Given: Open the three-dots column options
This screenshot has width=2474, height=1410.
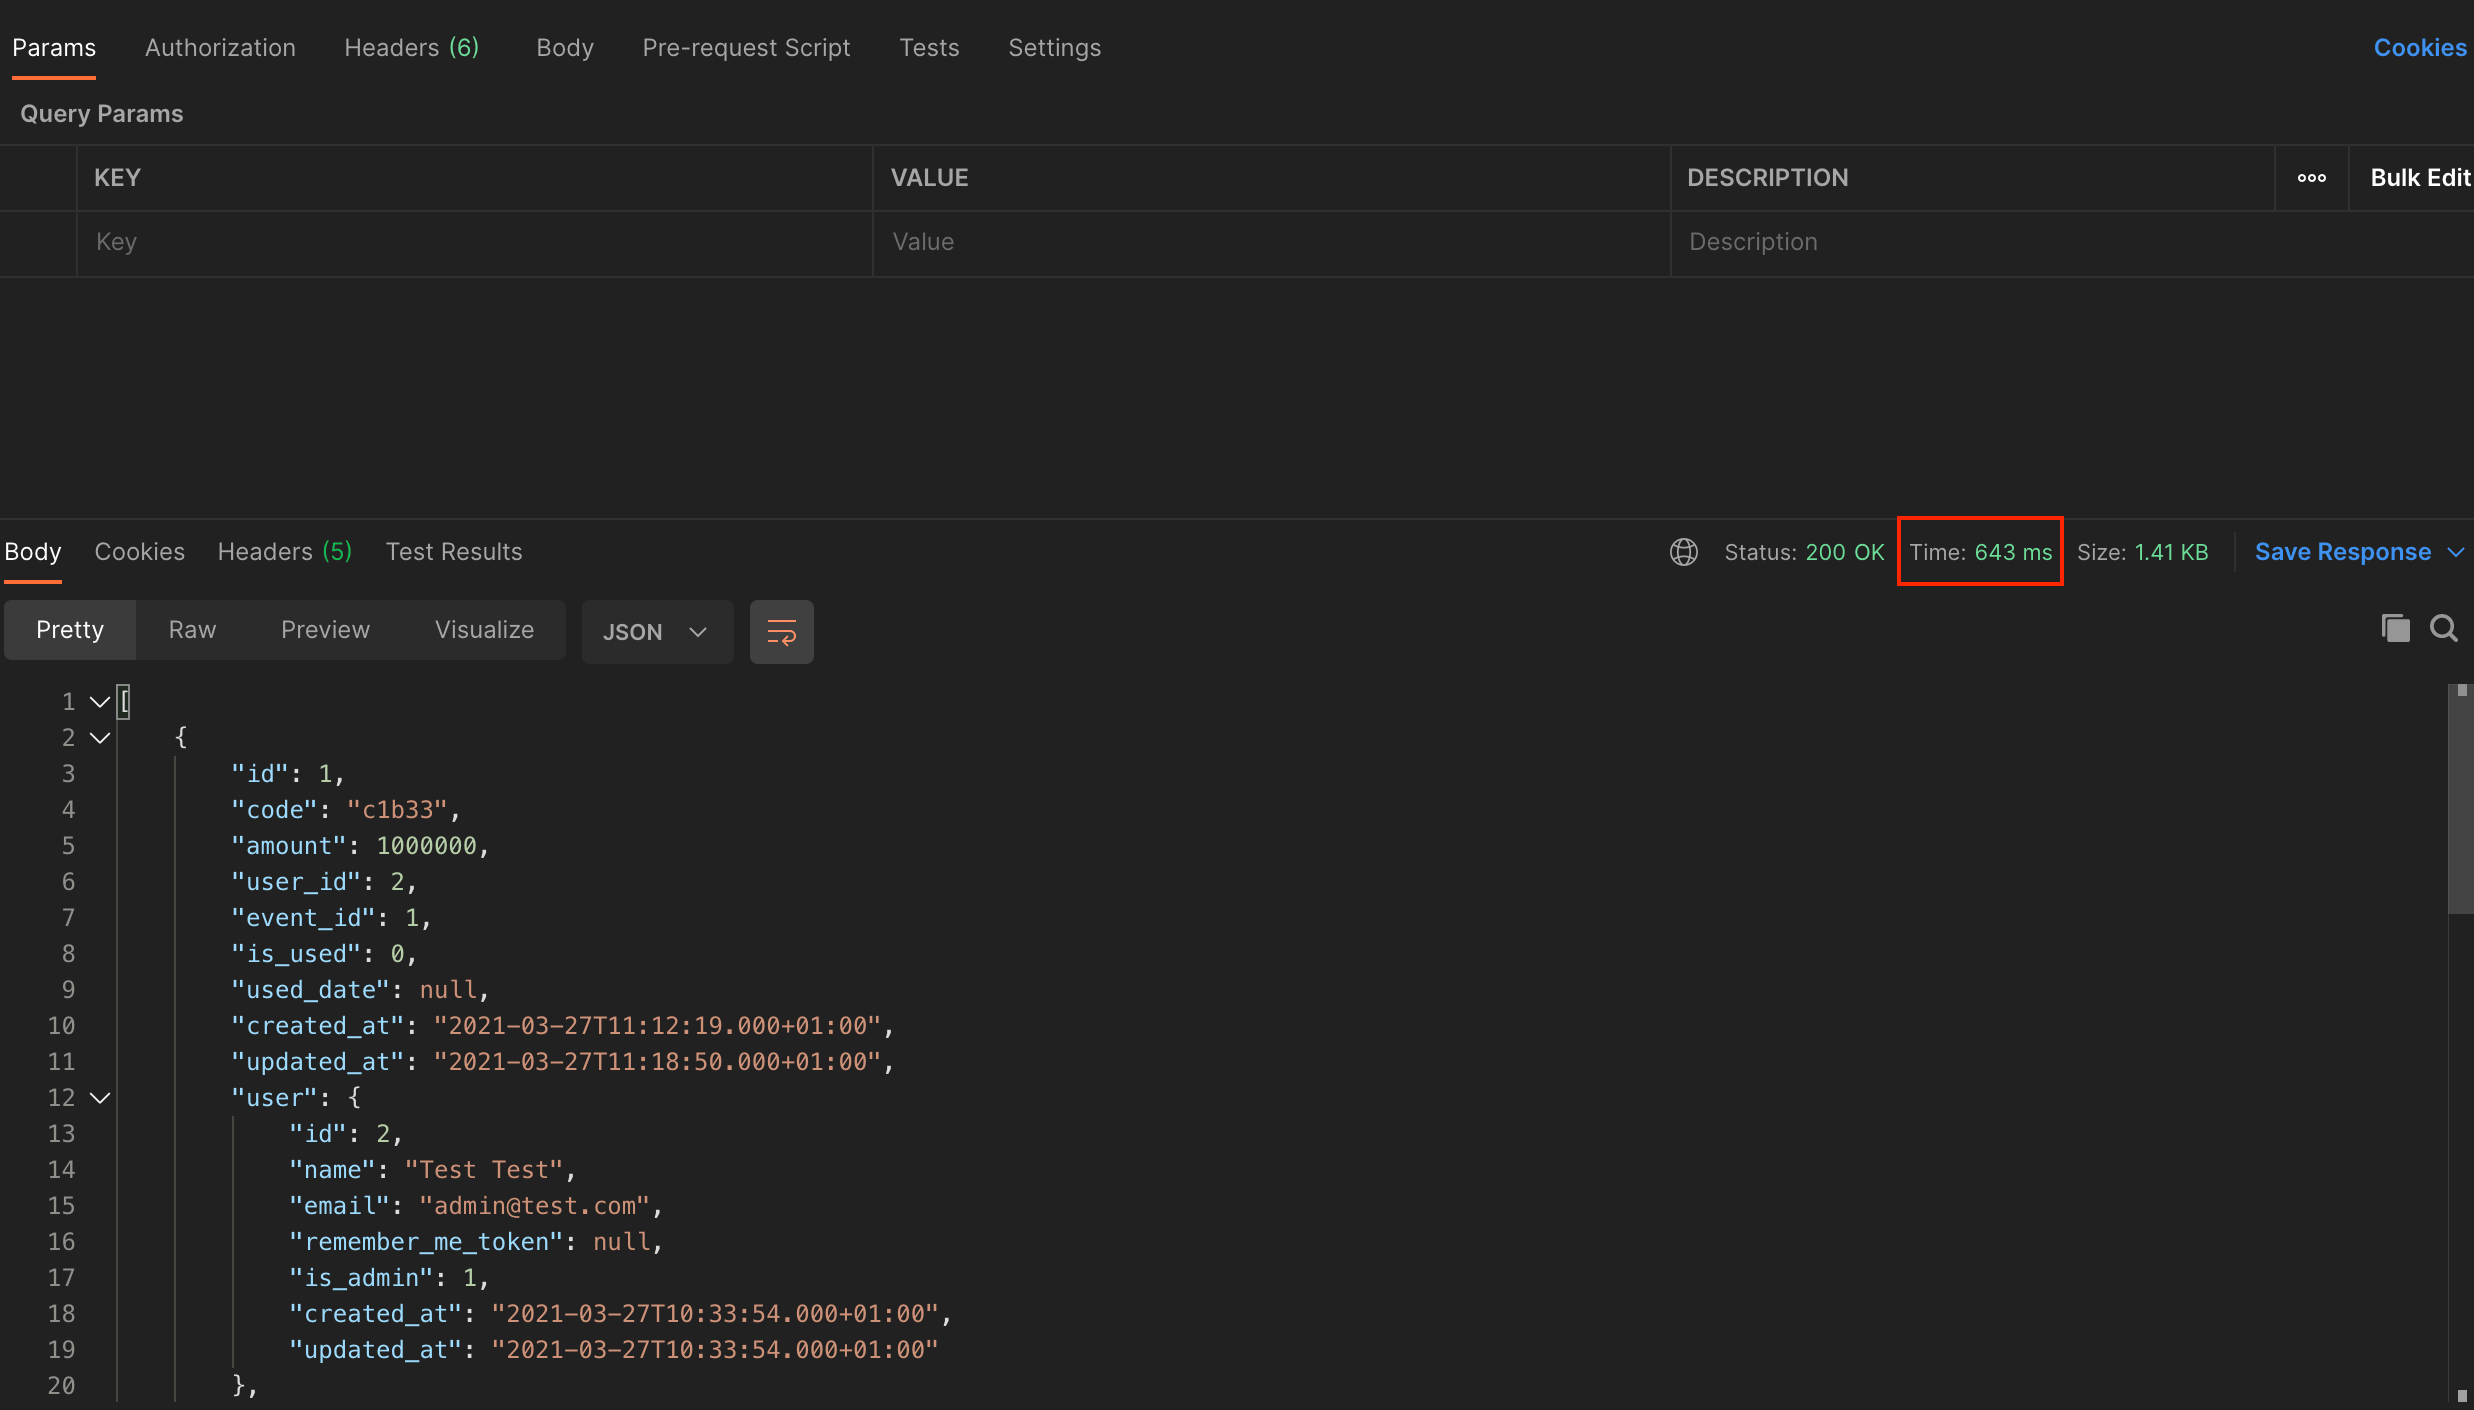Looking at the screenshot, I should (x=2311, y=178).
